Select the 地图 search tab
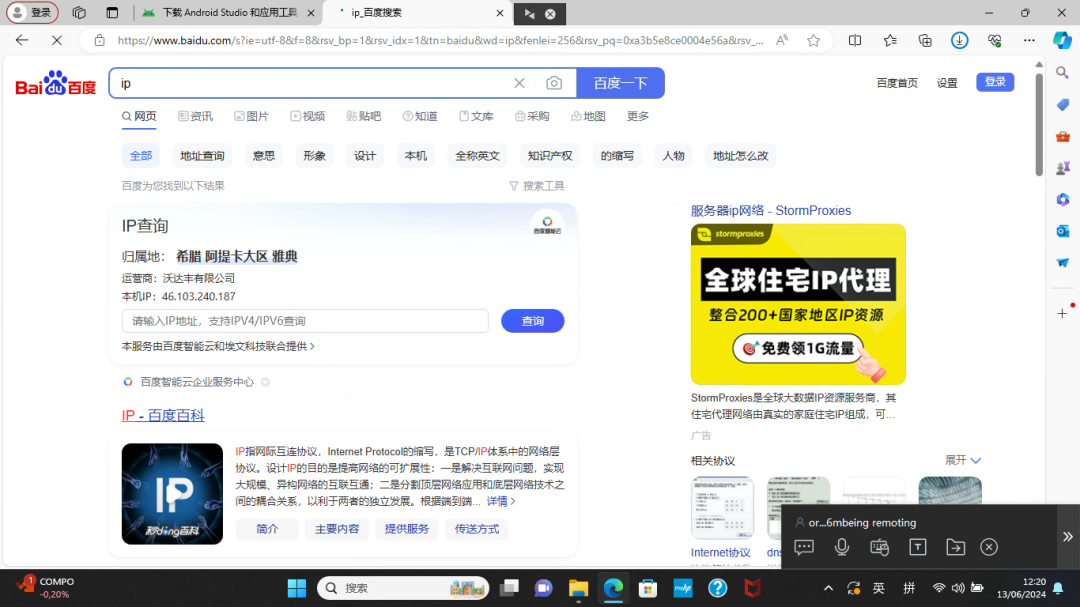 coord(588,116)
